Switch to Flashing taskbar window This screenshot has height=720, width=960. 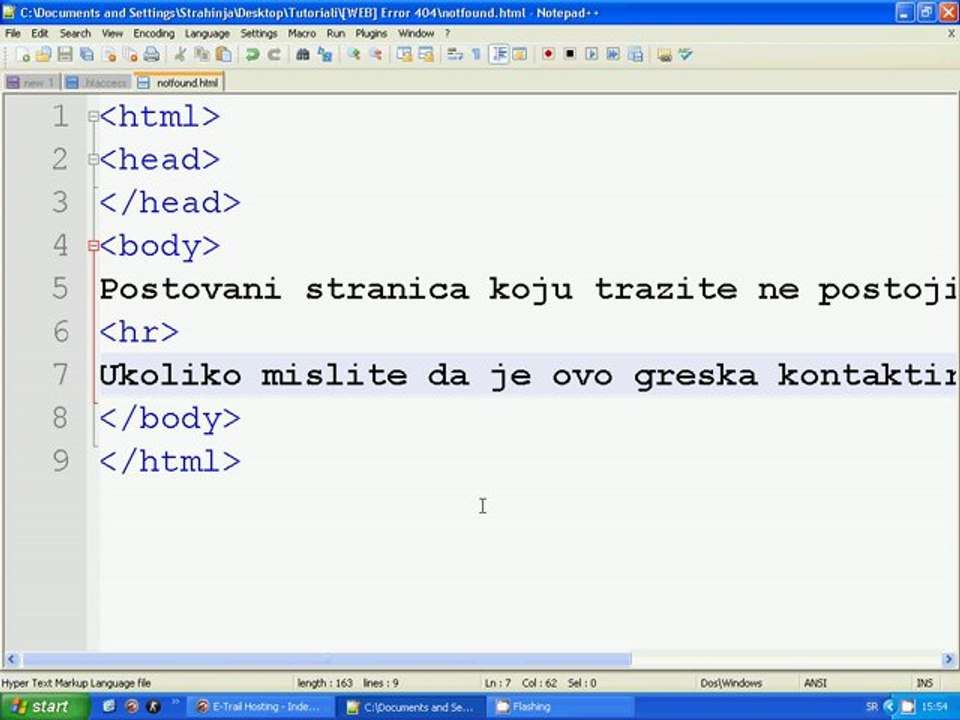point(560,707)
